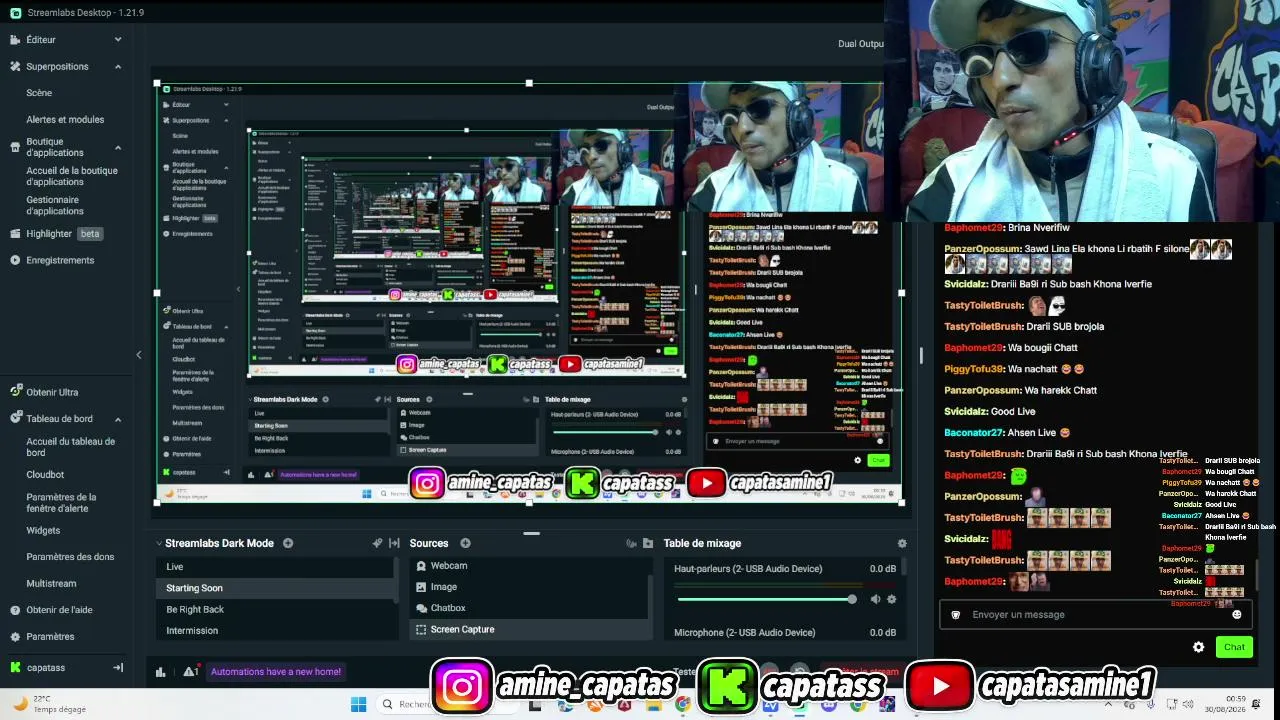1280x720 pixels.
Task: Click the Obtenir Ultra icon
Action: point(15,392)
